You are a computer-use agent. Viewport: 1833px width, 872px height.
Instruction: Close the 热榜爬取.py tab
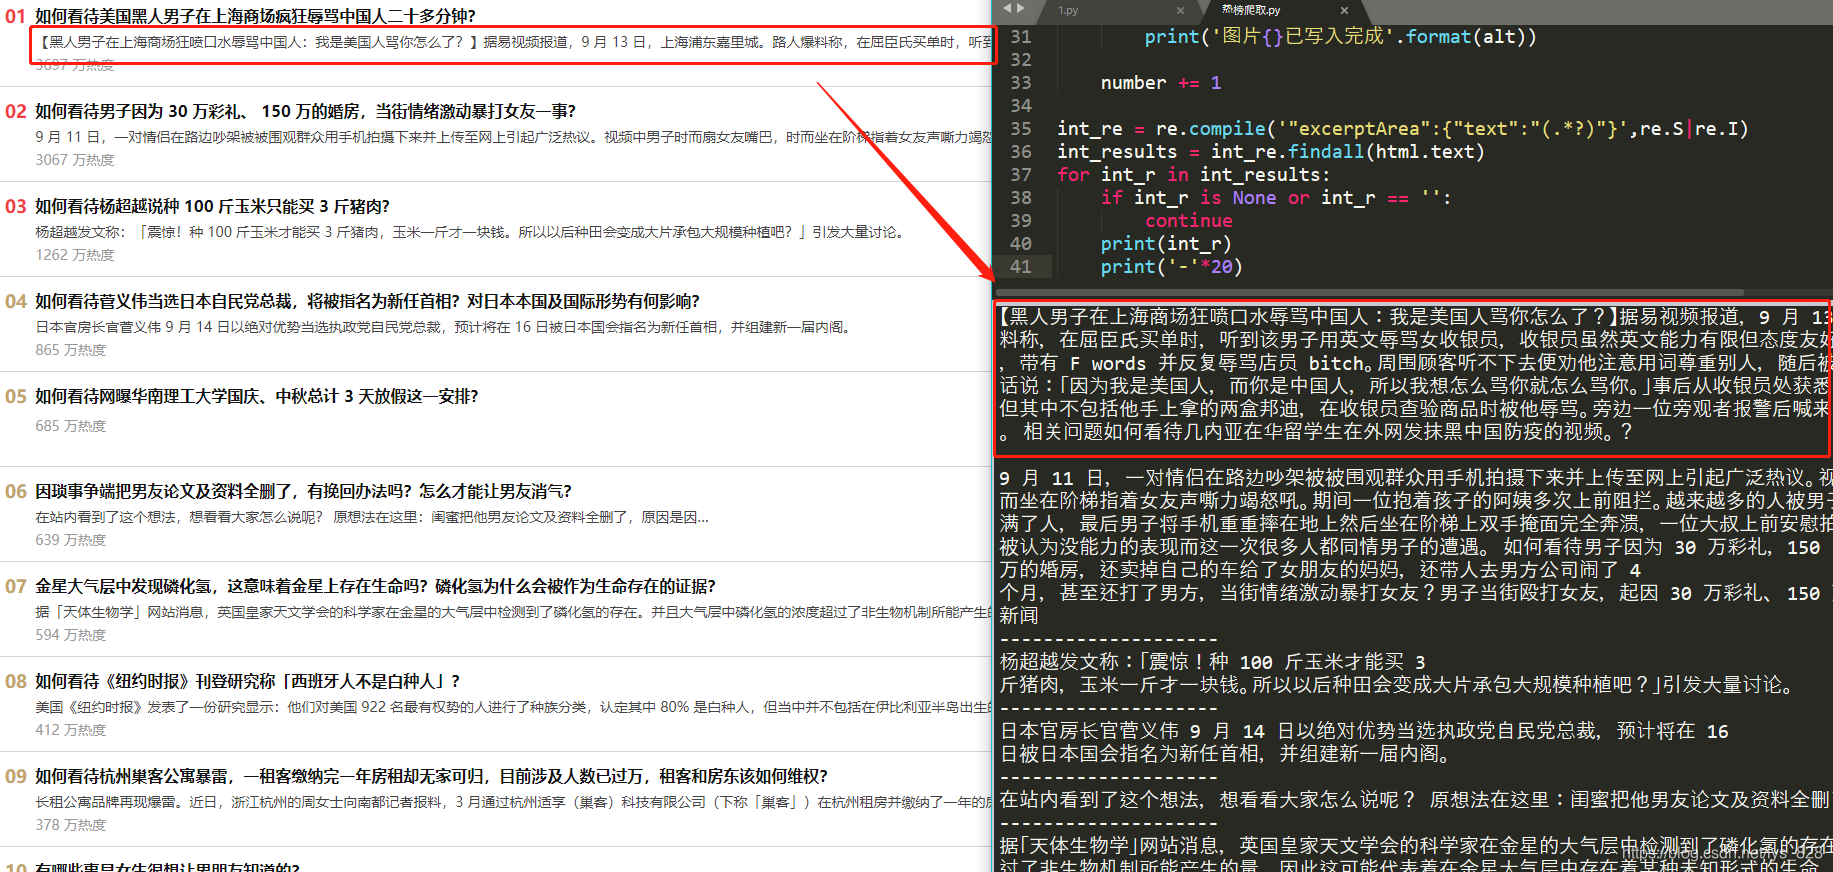pos(1344,10)
